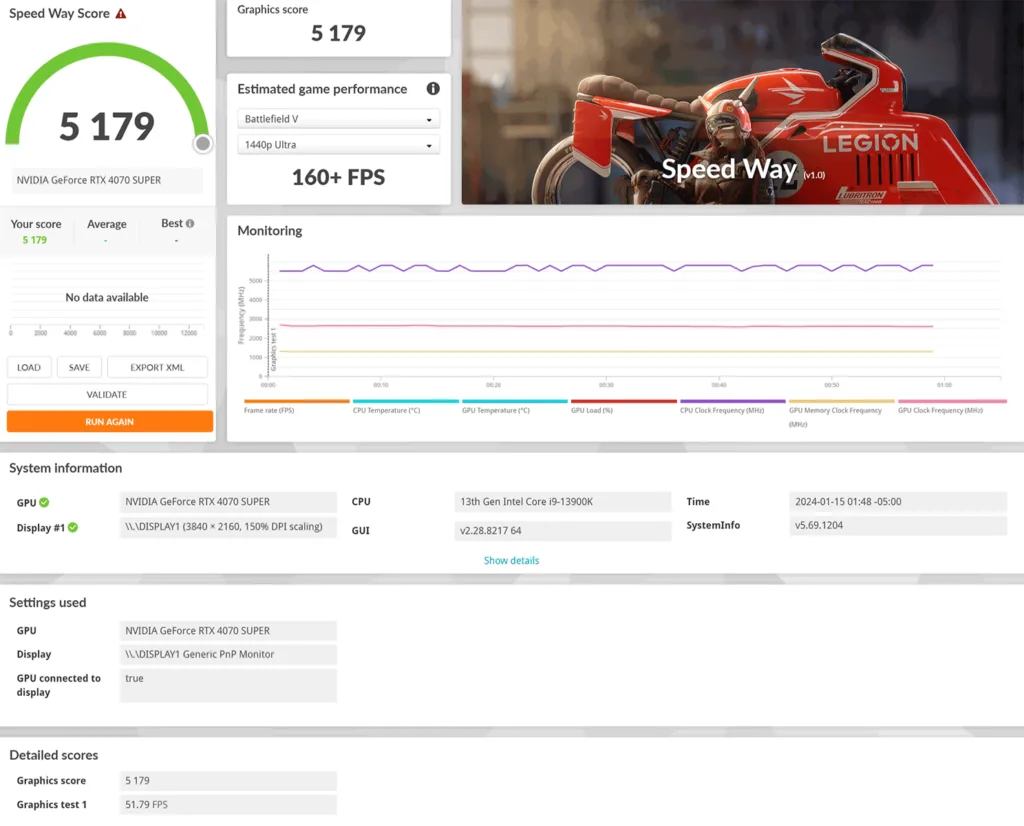Click the red warning icon beside Speed Way Score
Screen dimensions: 1024x826
(x=121, y=14)
